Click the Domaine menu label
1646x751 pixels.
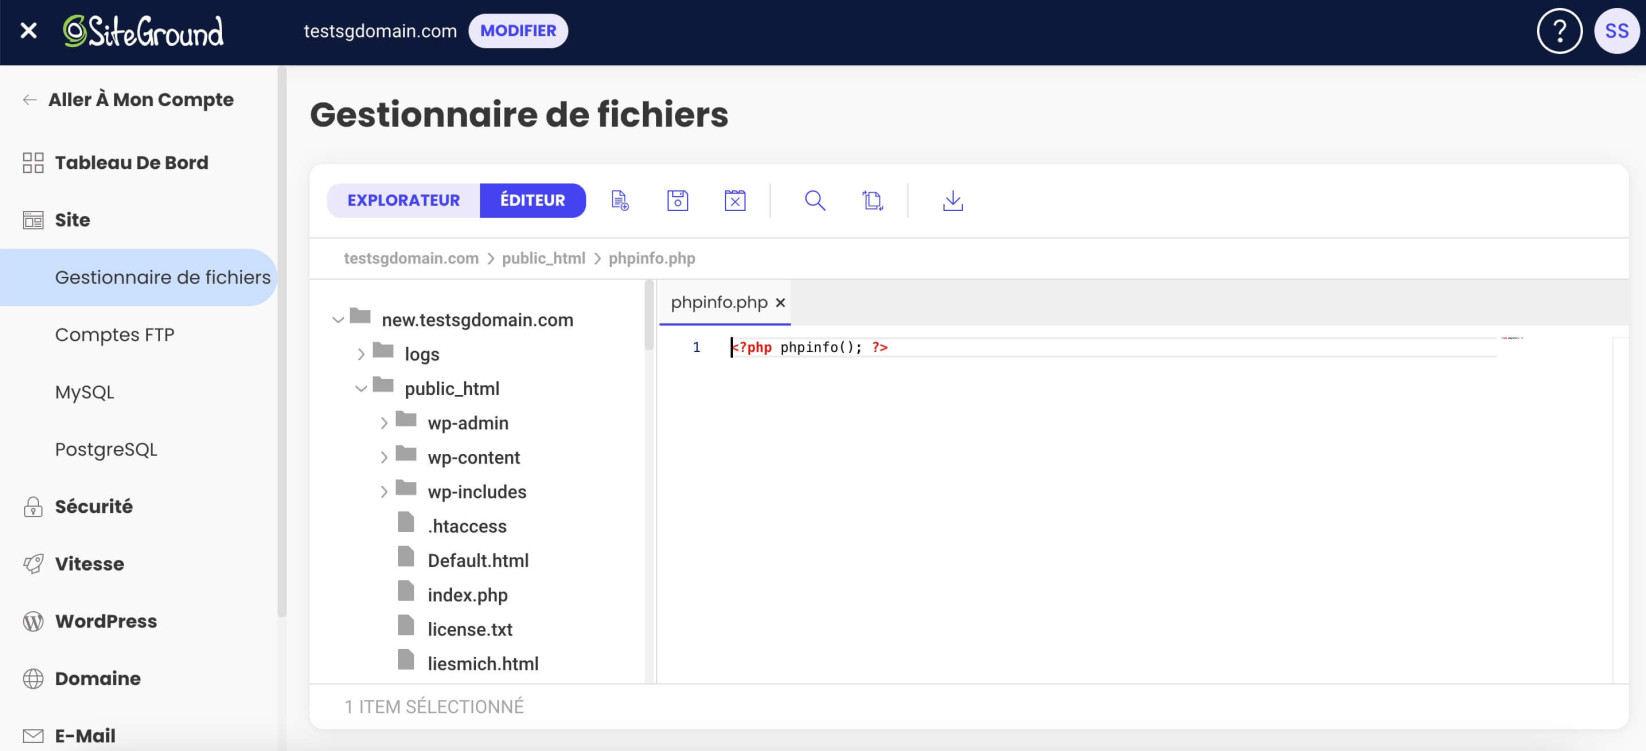coord(98,679)
